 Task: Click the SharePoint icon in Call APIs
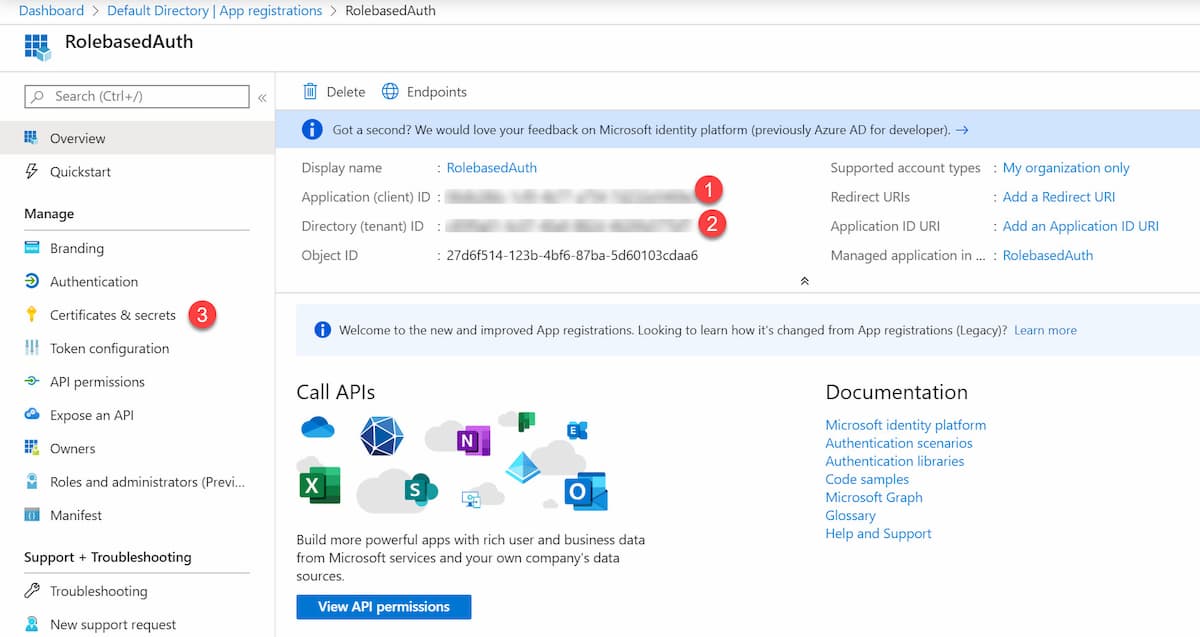420,489
